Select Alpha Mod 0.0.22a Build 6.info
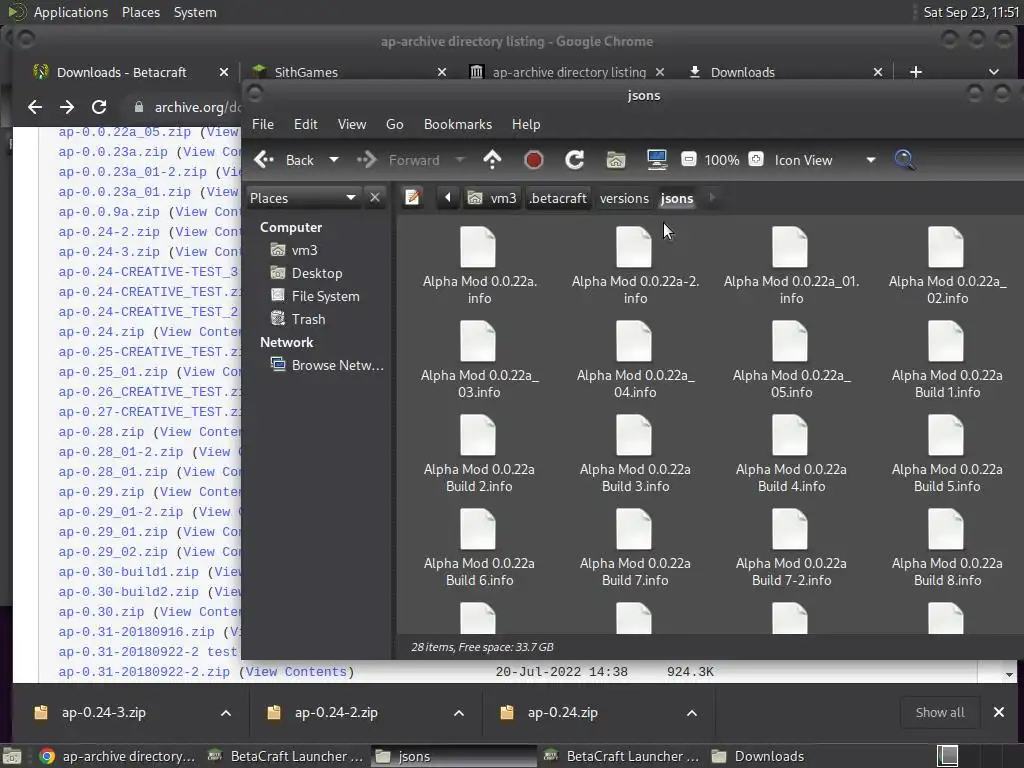1024x768 pixels. pyautogui.click(x=479, y=548)
